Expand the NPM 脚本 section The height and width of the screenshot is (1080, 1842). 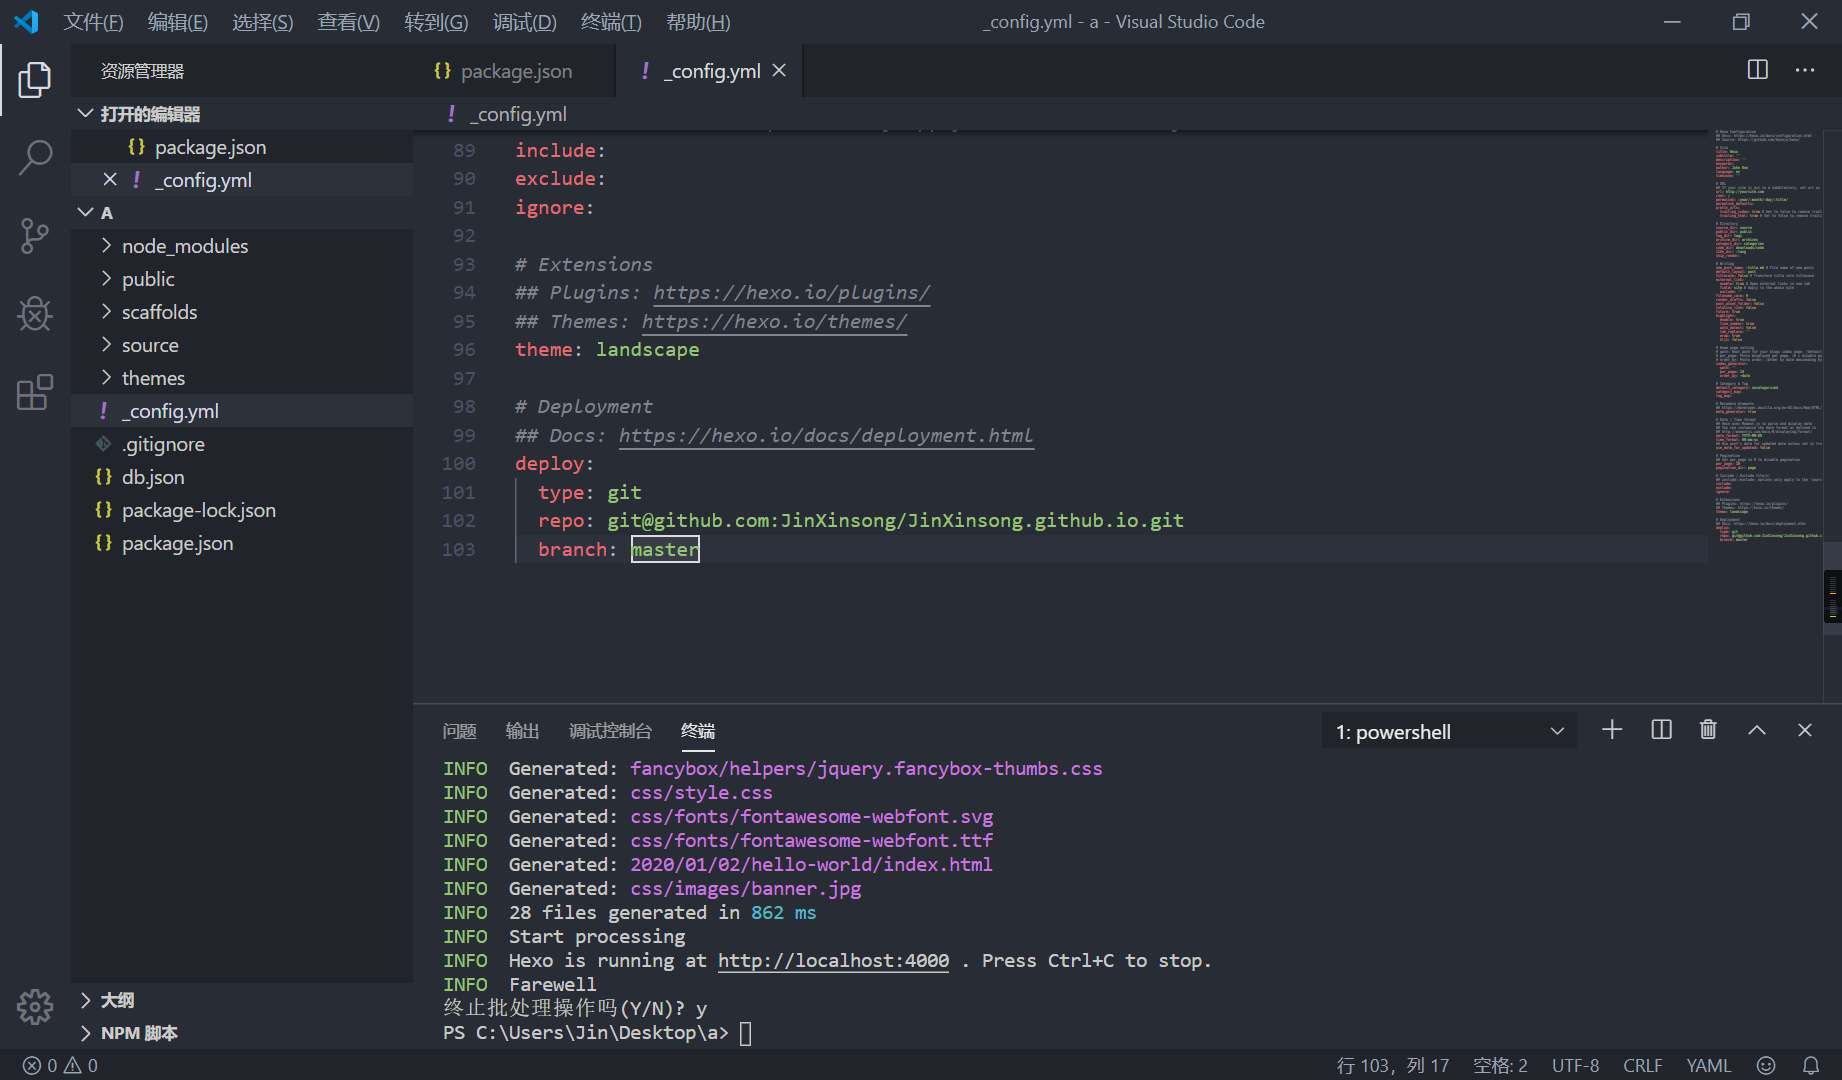(x=139, y=1033)
